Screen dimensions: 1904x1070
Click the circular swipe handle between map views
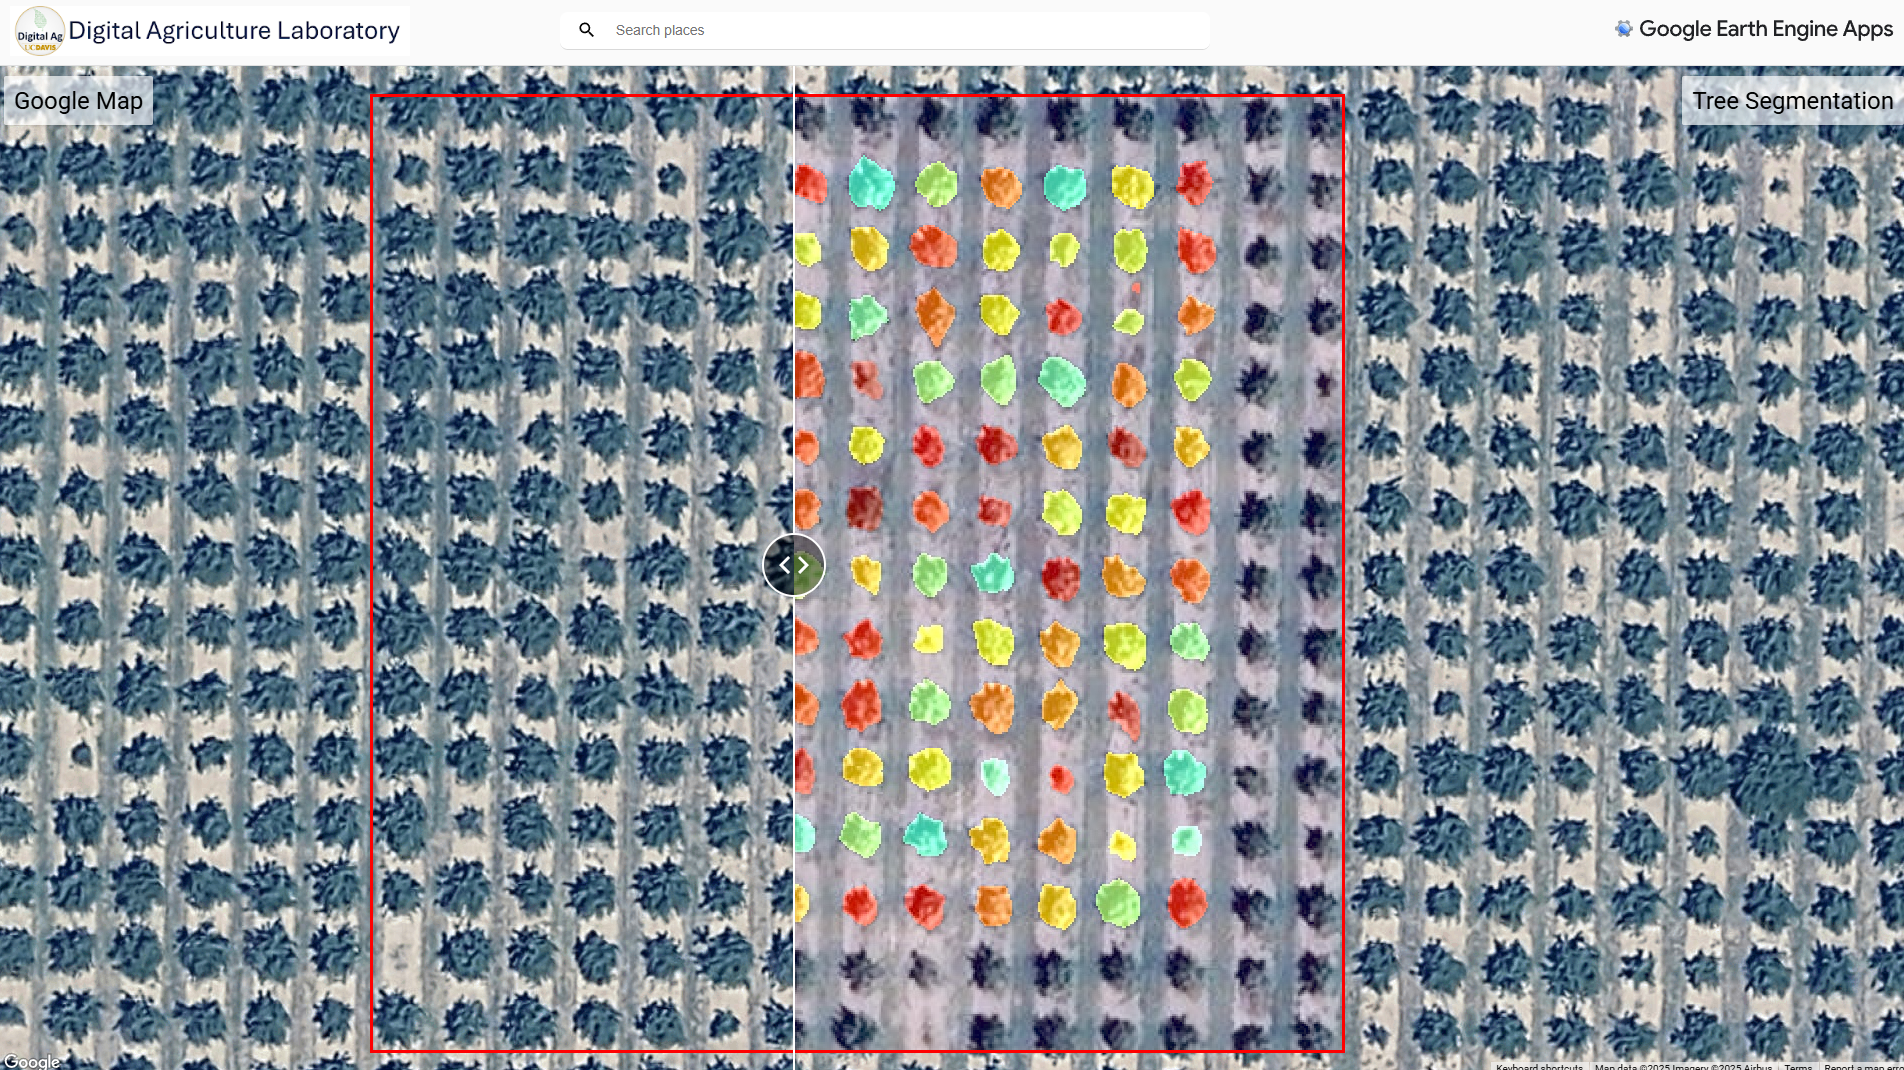pyautogui.click(x=793, y=565)
